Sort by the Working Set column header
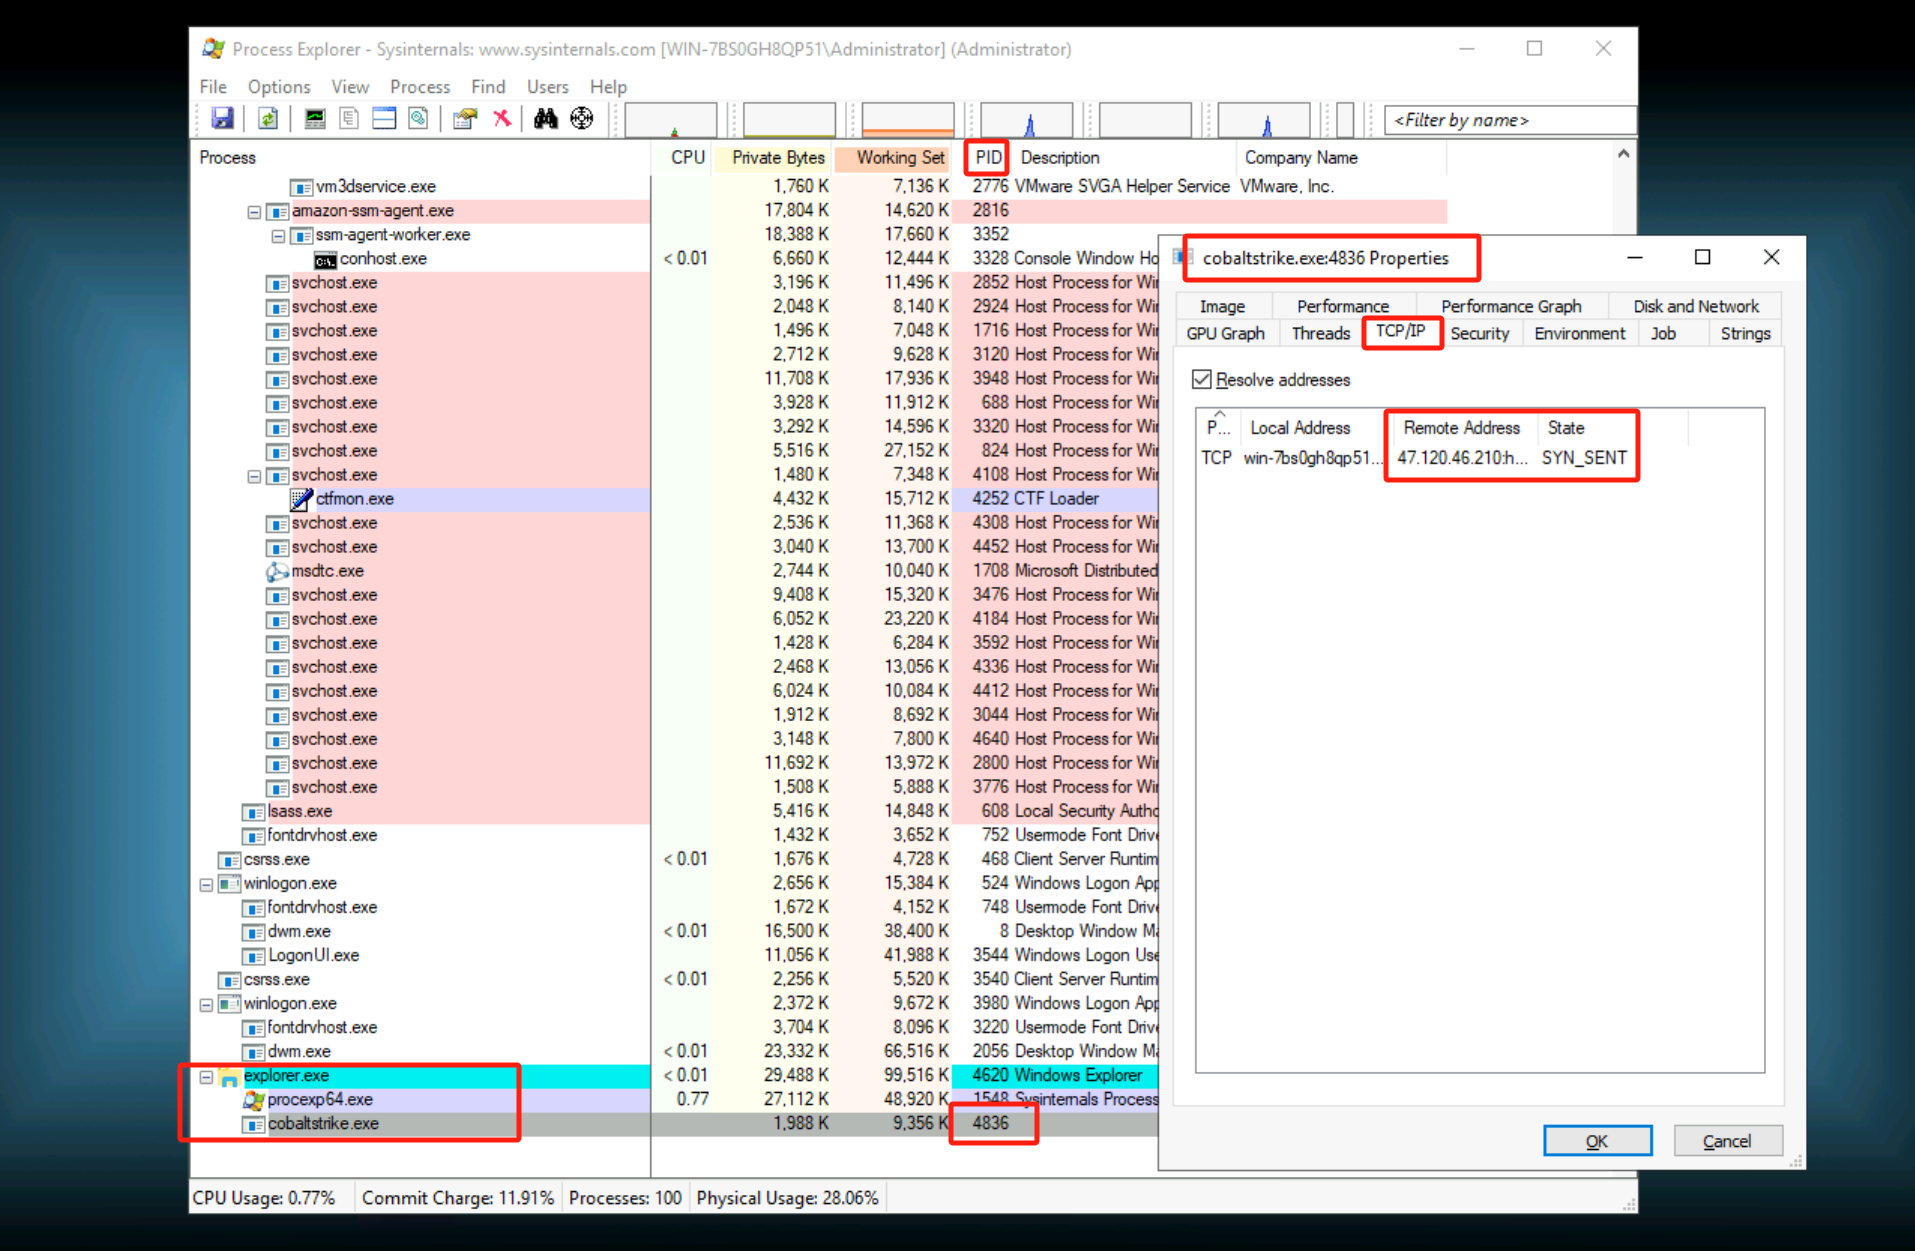1915x1251 pixels. coord(900,158)
